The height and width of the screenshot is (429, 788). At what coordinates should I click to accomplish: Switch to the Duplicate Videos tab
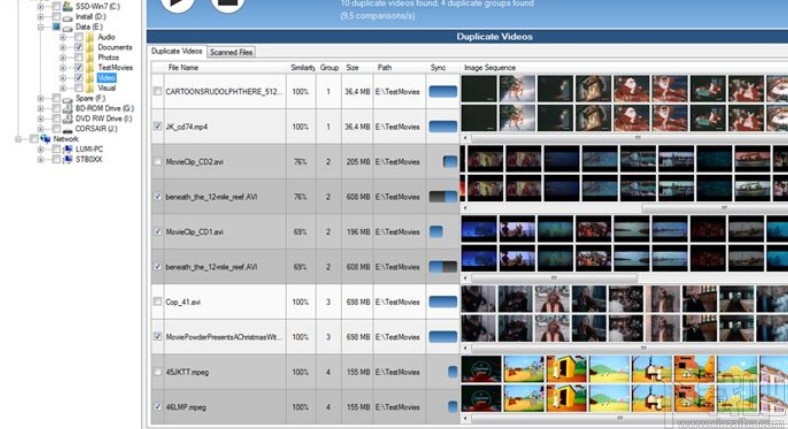tap(177, 51)
